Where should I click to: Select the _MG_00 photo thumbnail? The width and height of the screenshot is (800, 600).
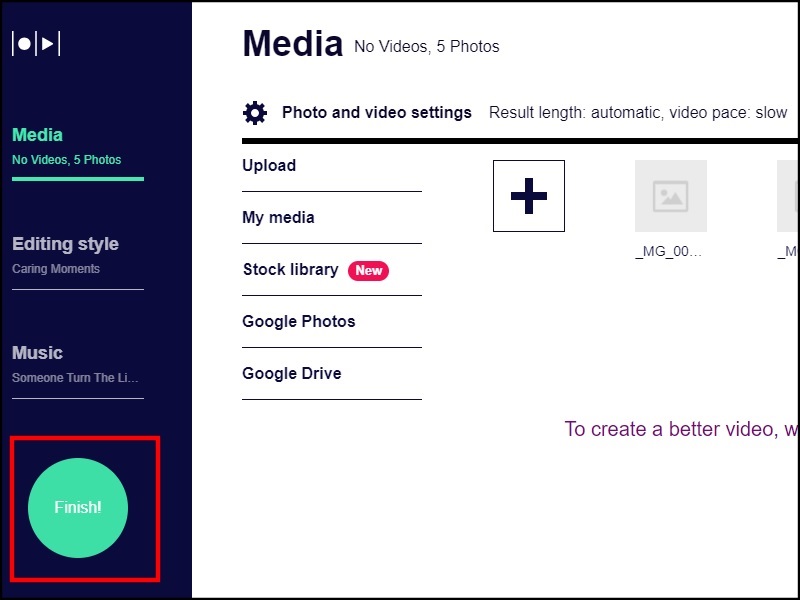(670, 196)
